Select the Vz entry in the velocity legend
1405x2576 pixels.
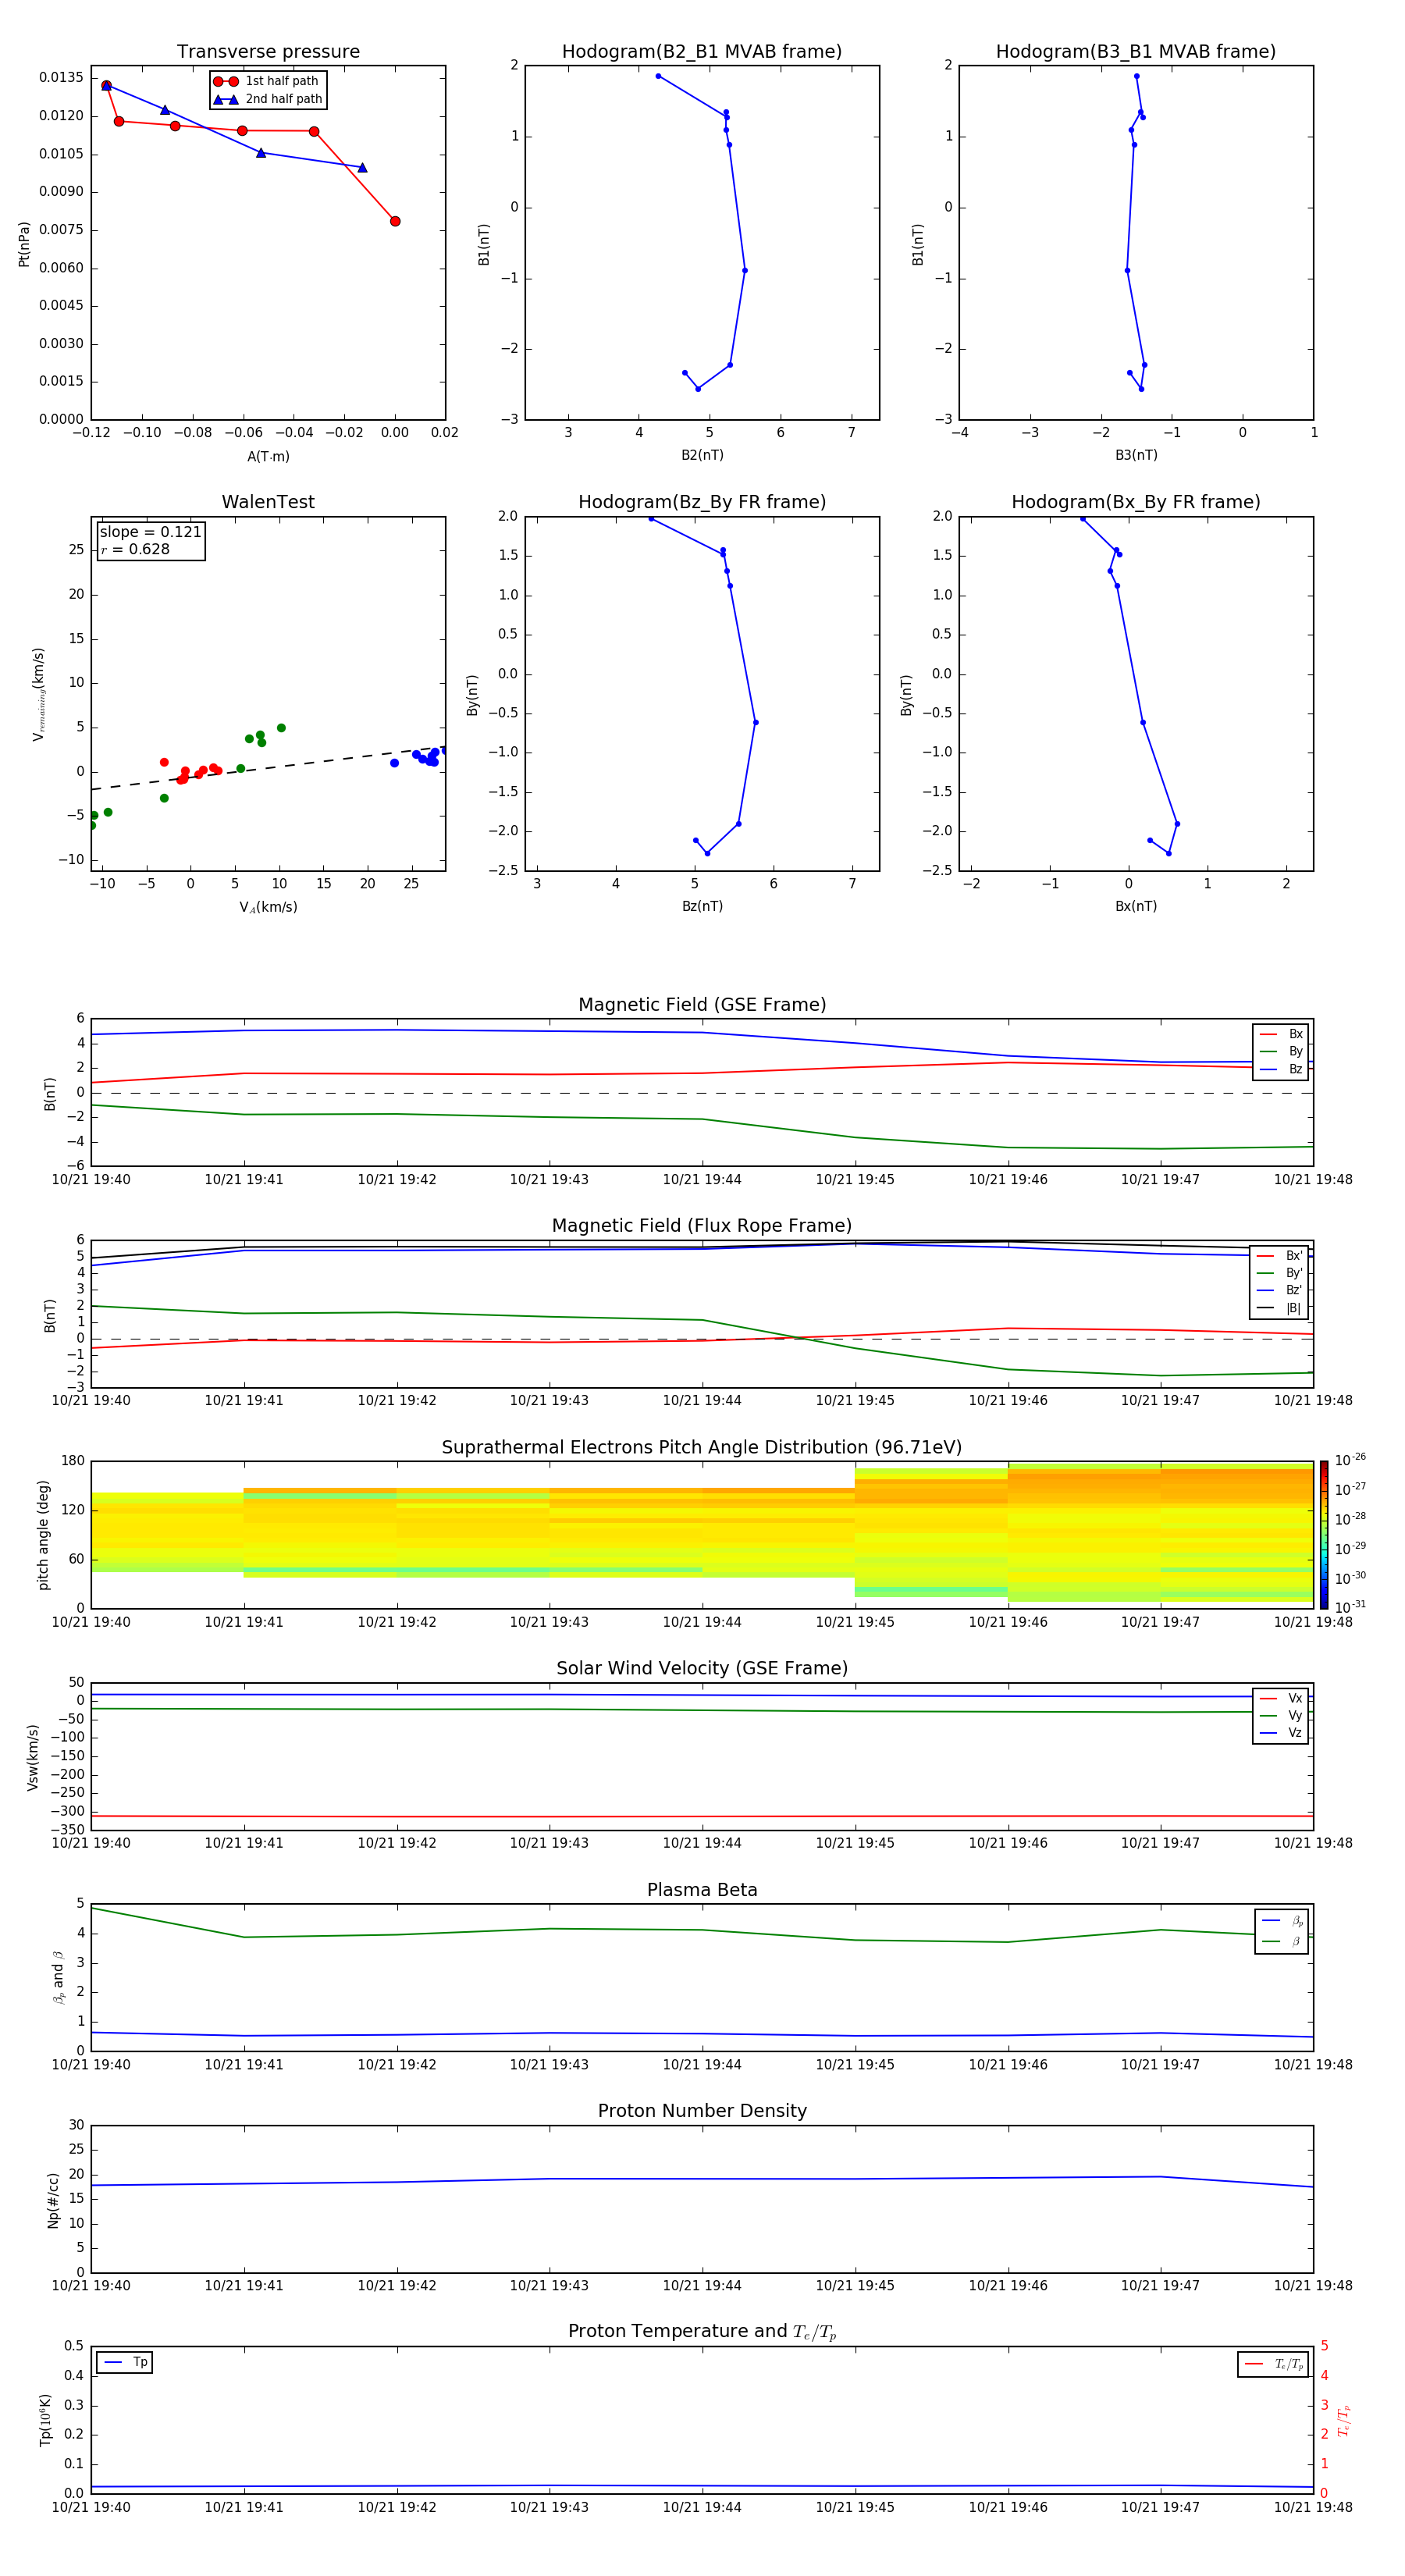tap(1281, 1733)
